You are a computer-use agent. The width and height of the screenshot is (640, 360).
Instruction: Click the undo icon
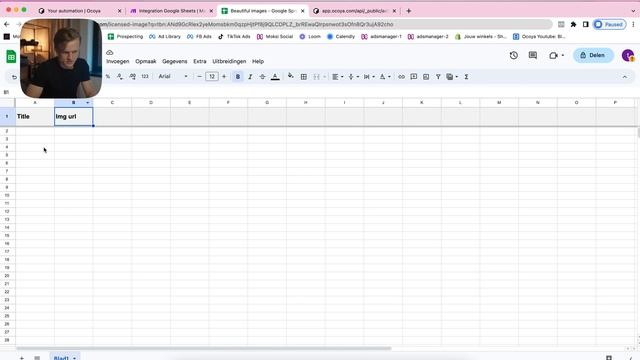[x=14, y=77]
